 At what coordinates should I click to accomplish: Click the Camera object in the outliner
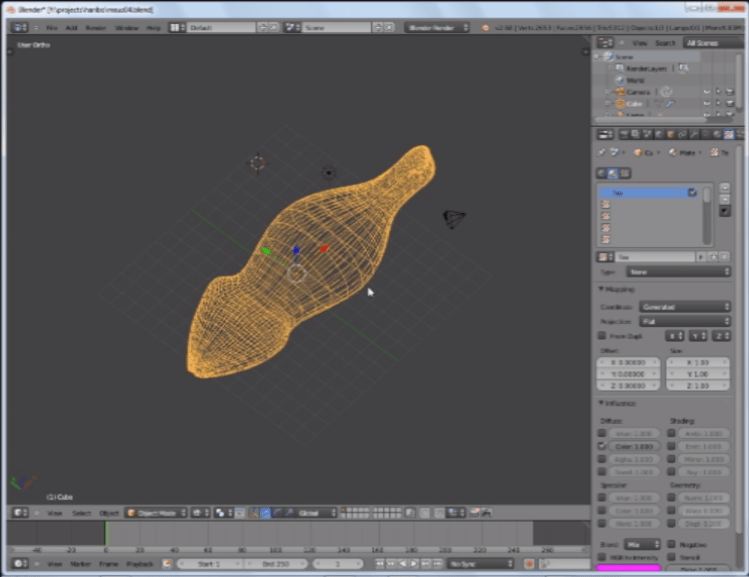(x=638, y=91)
